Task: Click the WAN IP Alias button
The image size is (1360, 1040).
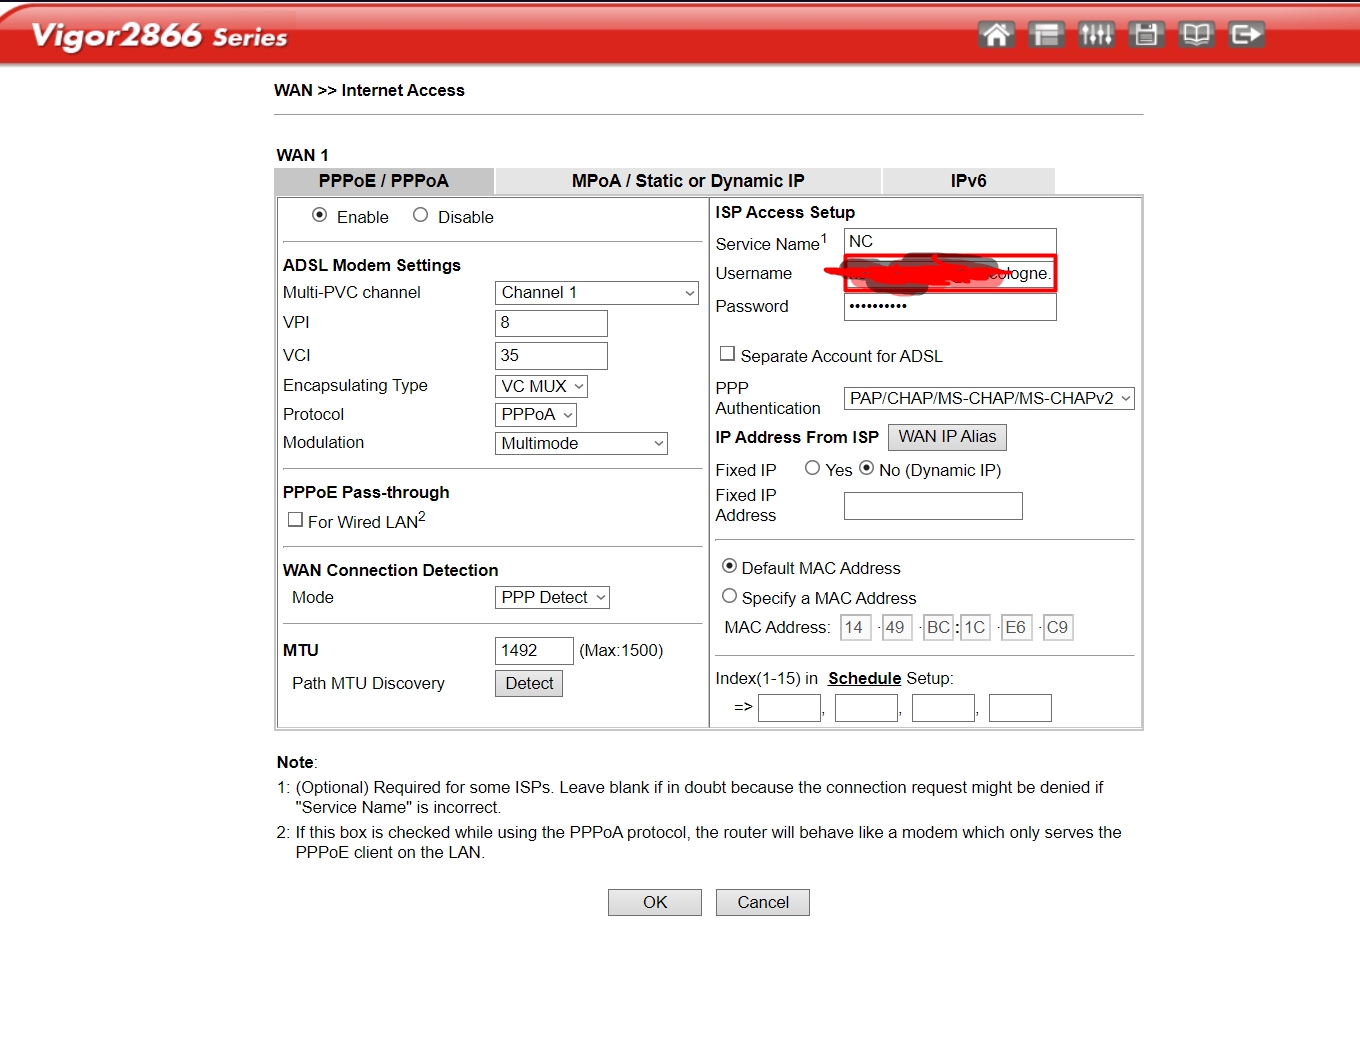Action: coord(947,437)
